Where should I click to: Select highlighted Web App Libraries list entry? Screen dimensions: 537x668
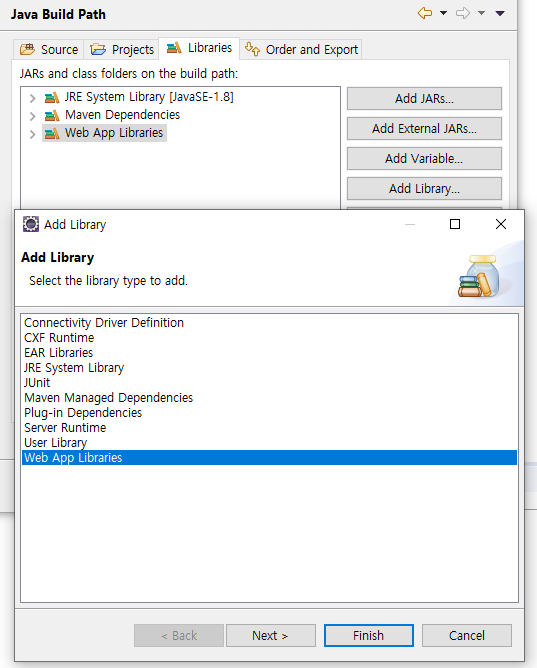[269, 458]
